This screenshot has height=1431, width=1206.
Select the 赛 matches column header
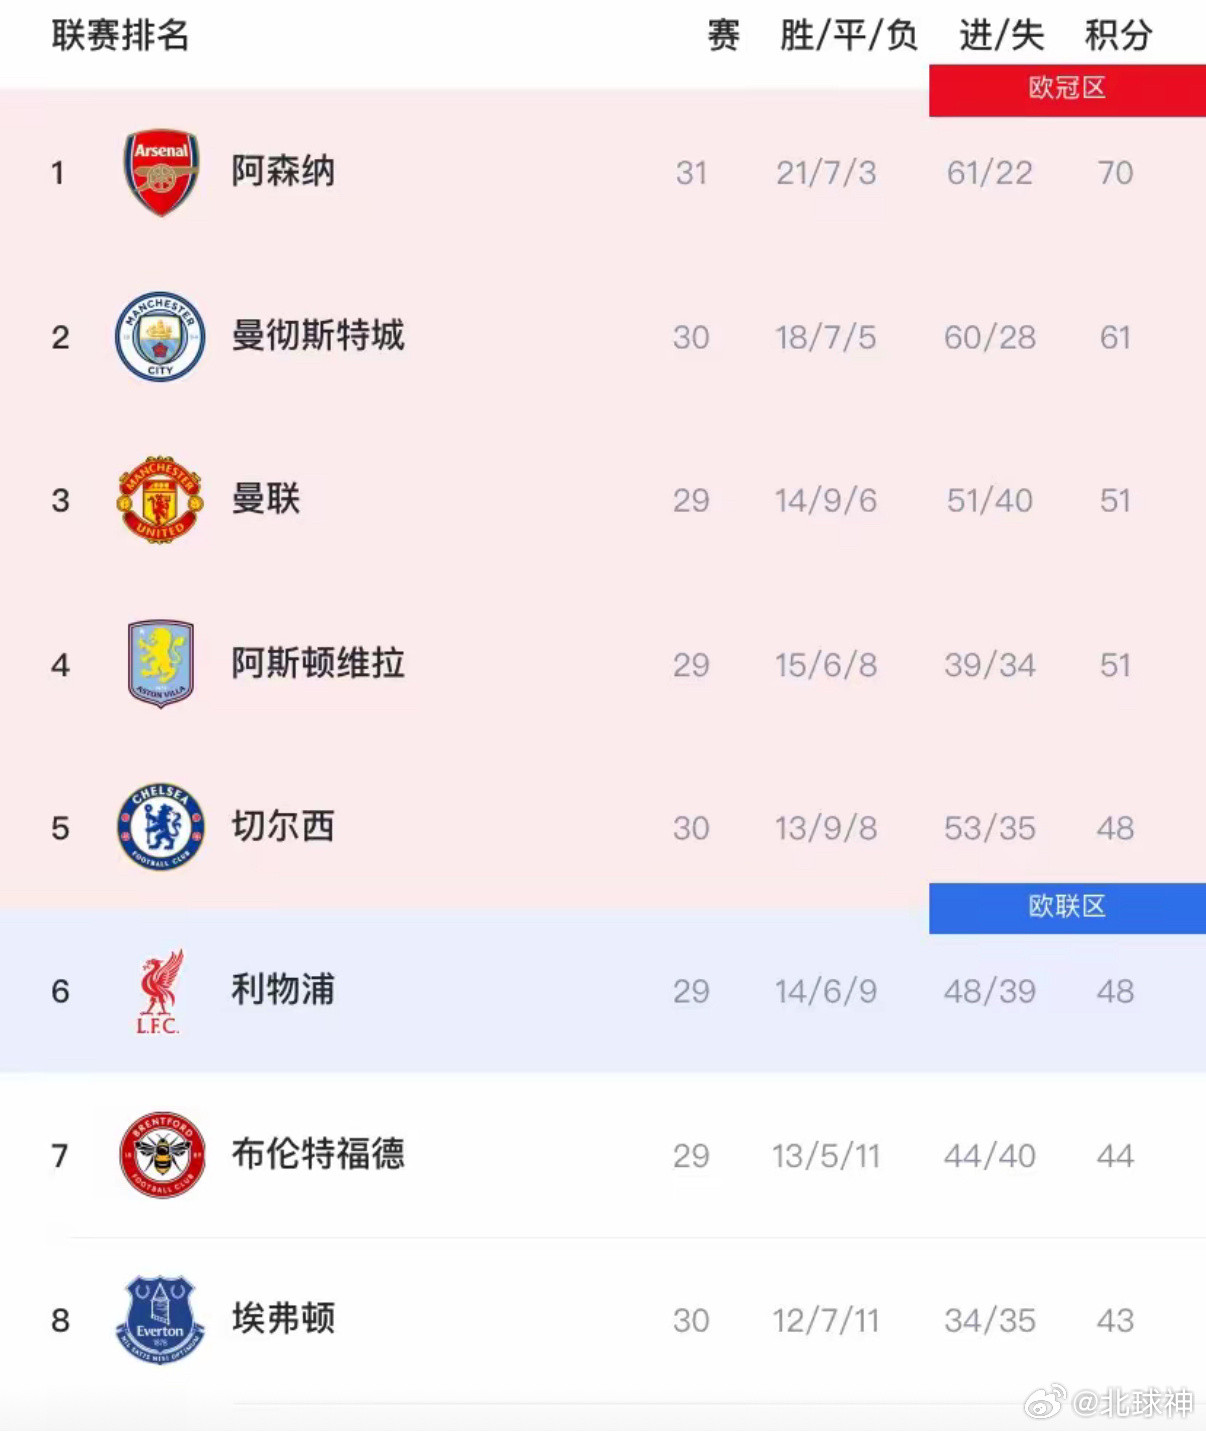723,35
